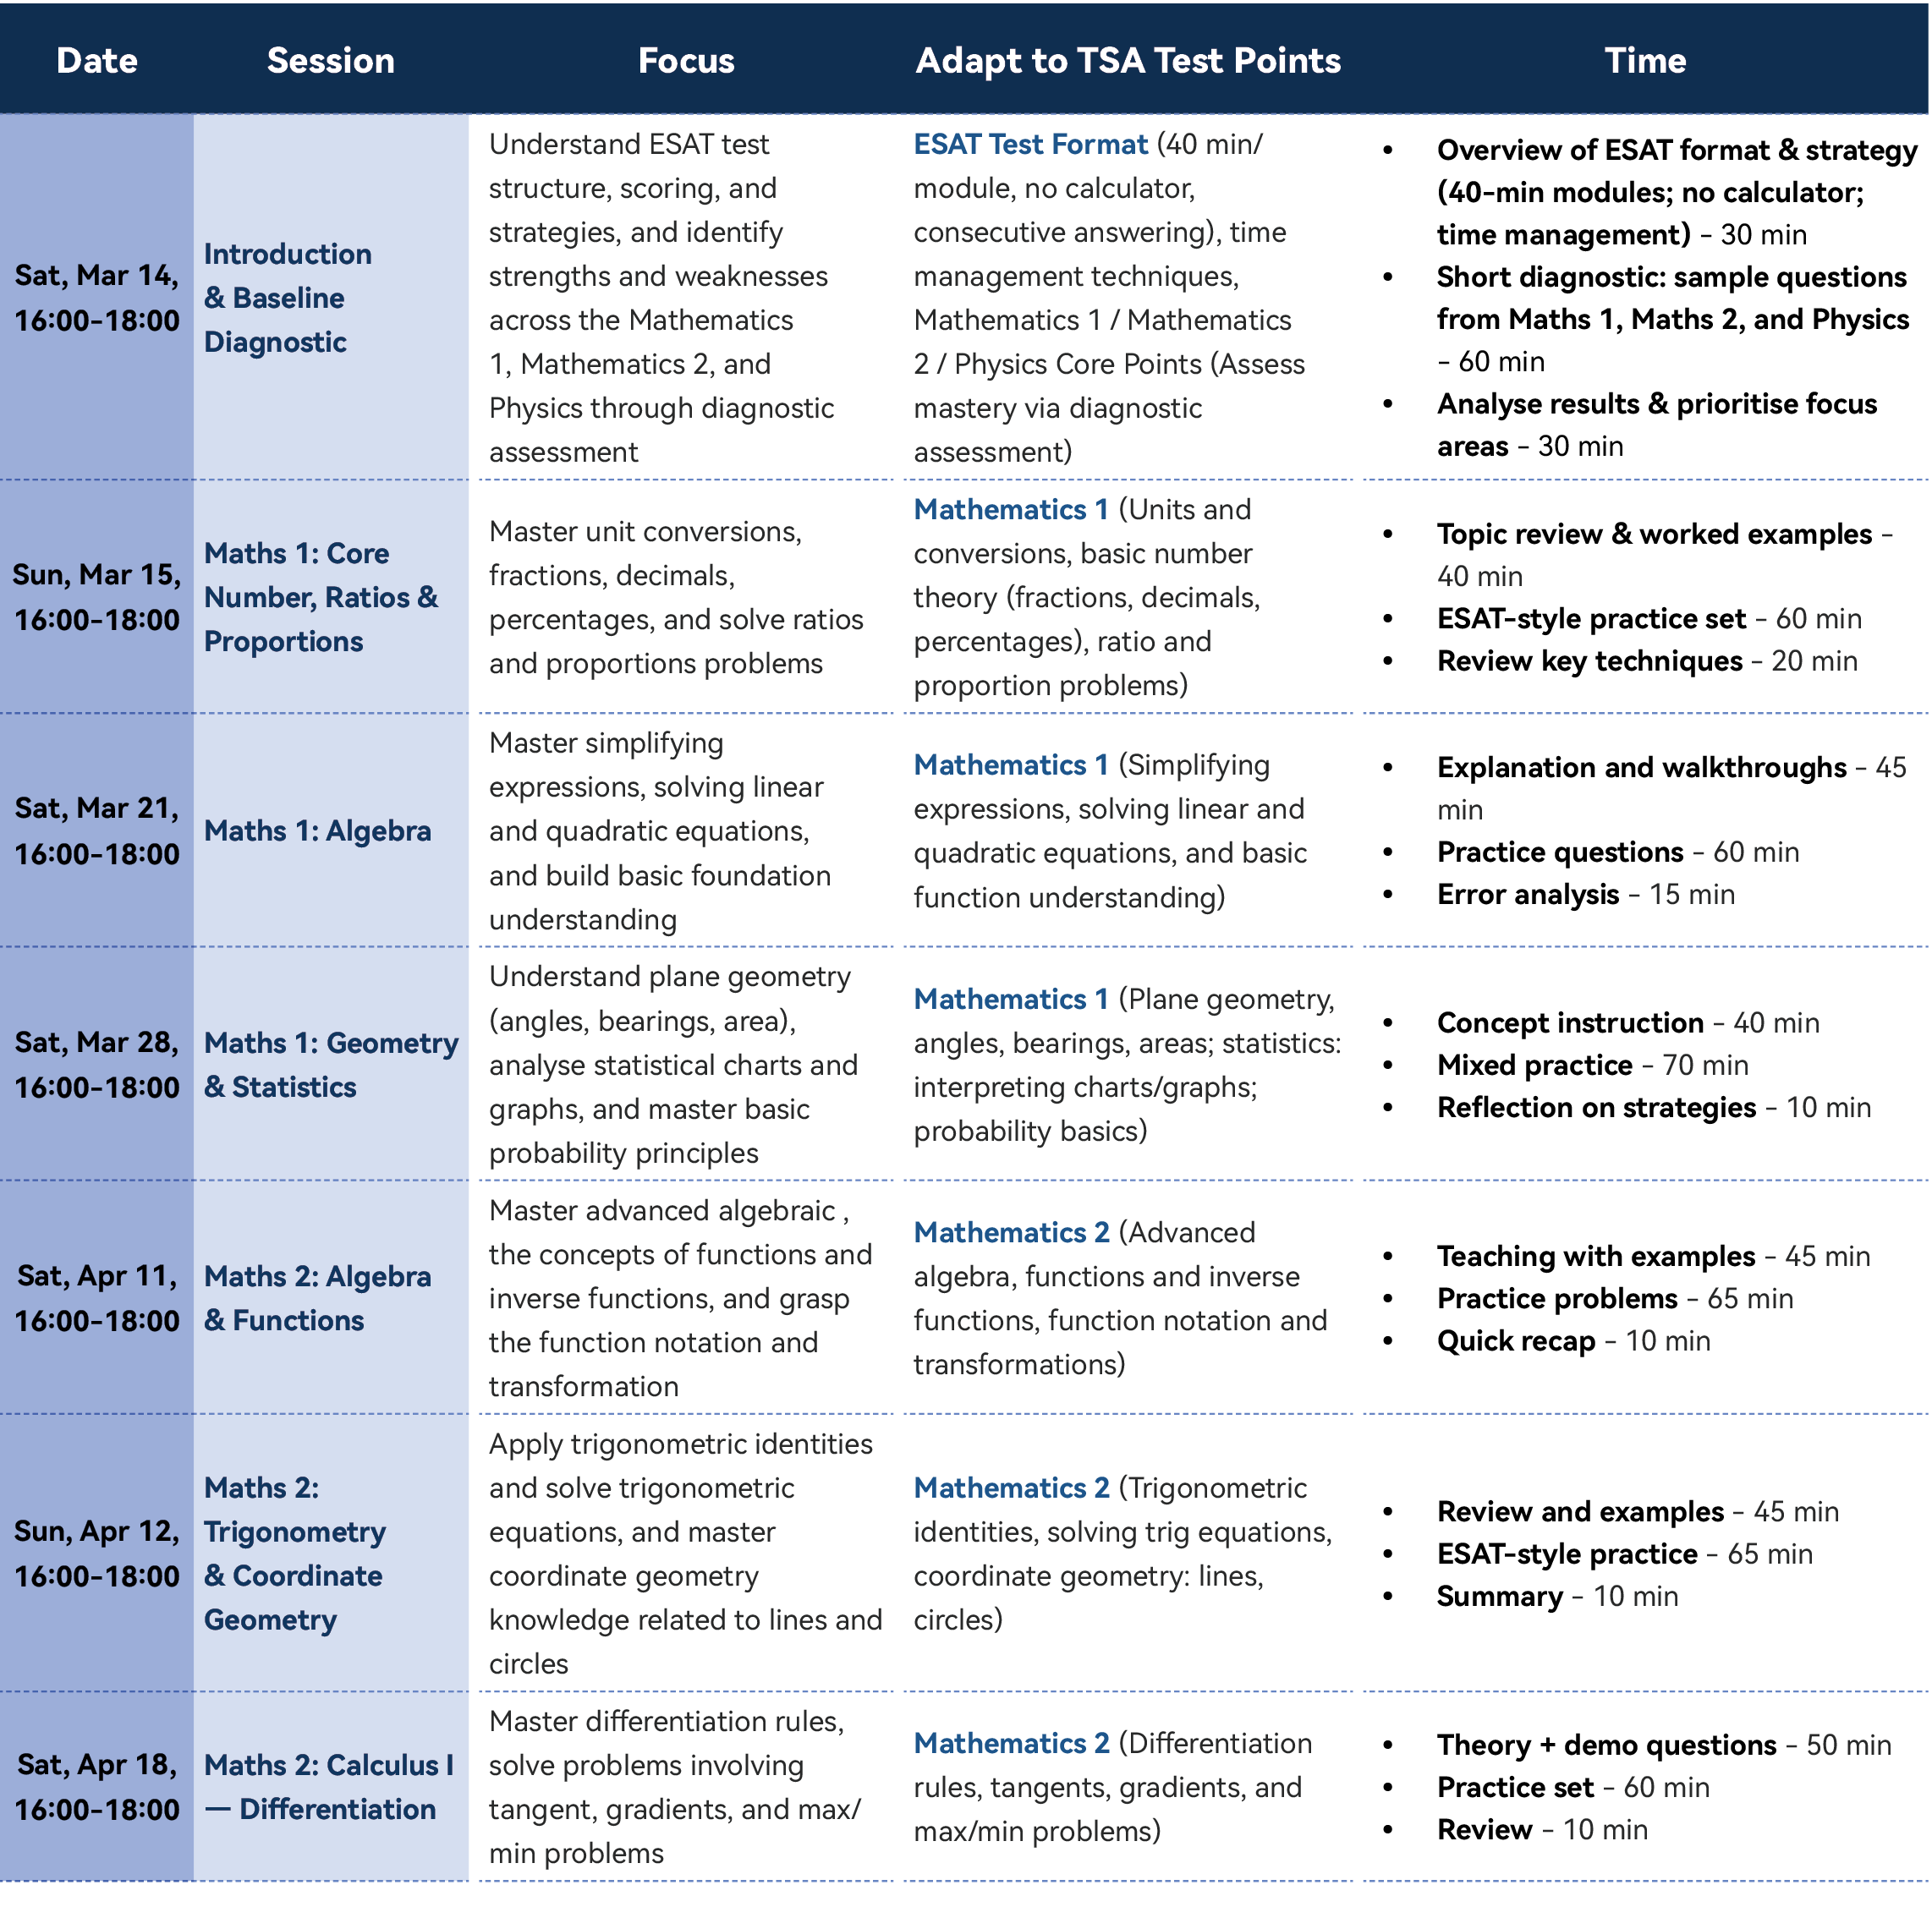Select Maths 1: Core Number, Ratios & Proportions
Screen dimensions: 1932x1907
[320, 597]
